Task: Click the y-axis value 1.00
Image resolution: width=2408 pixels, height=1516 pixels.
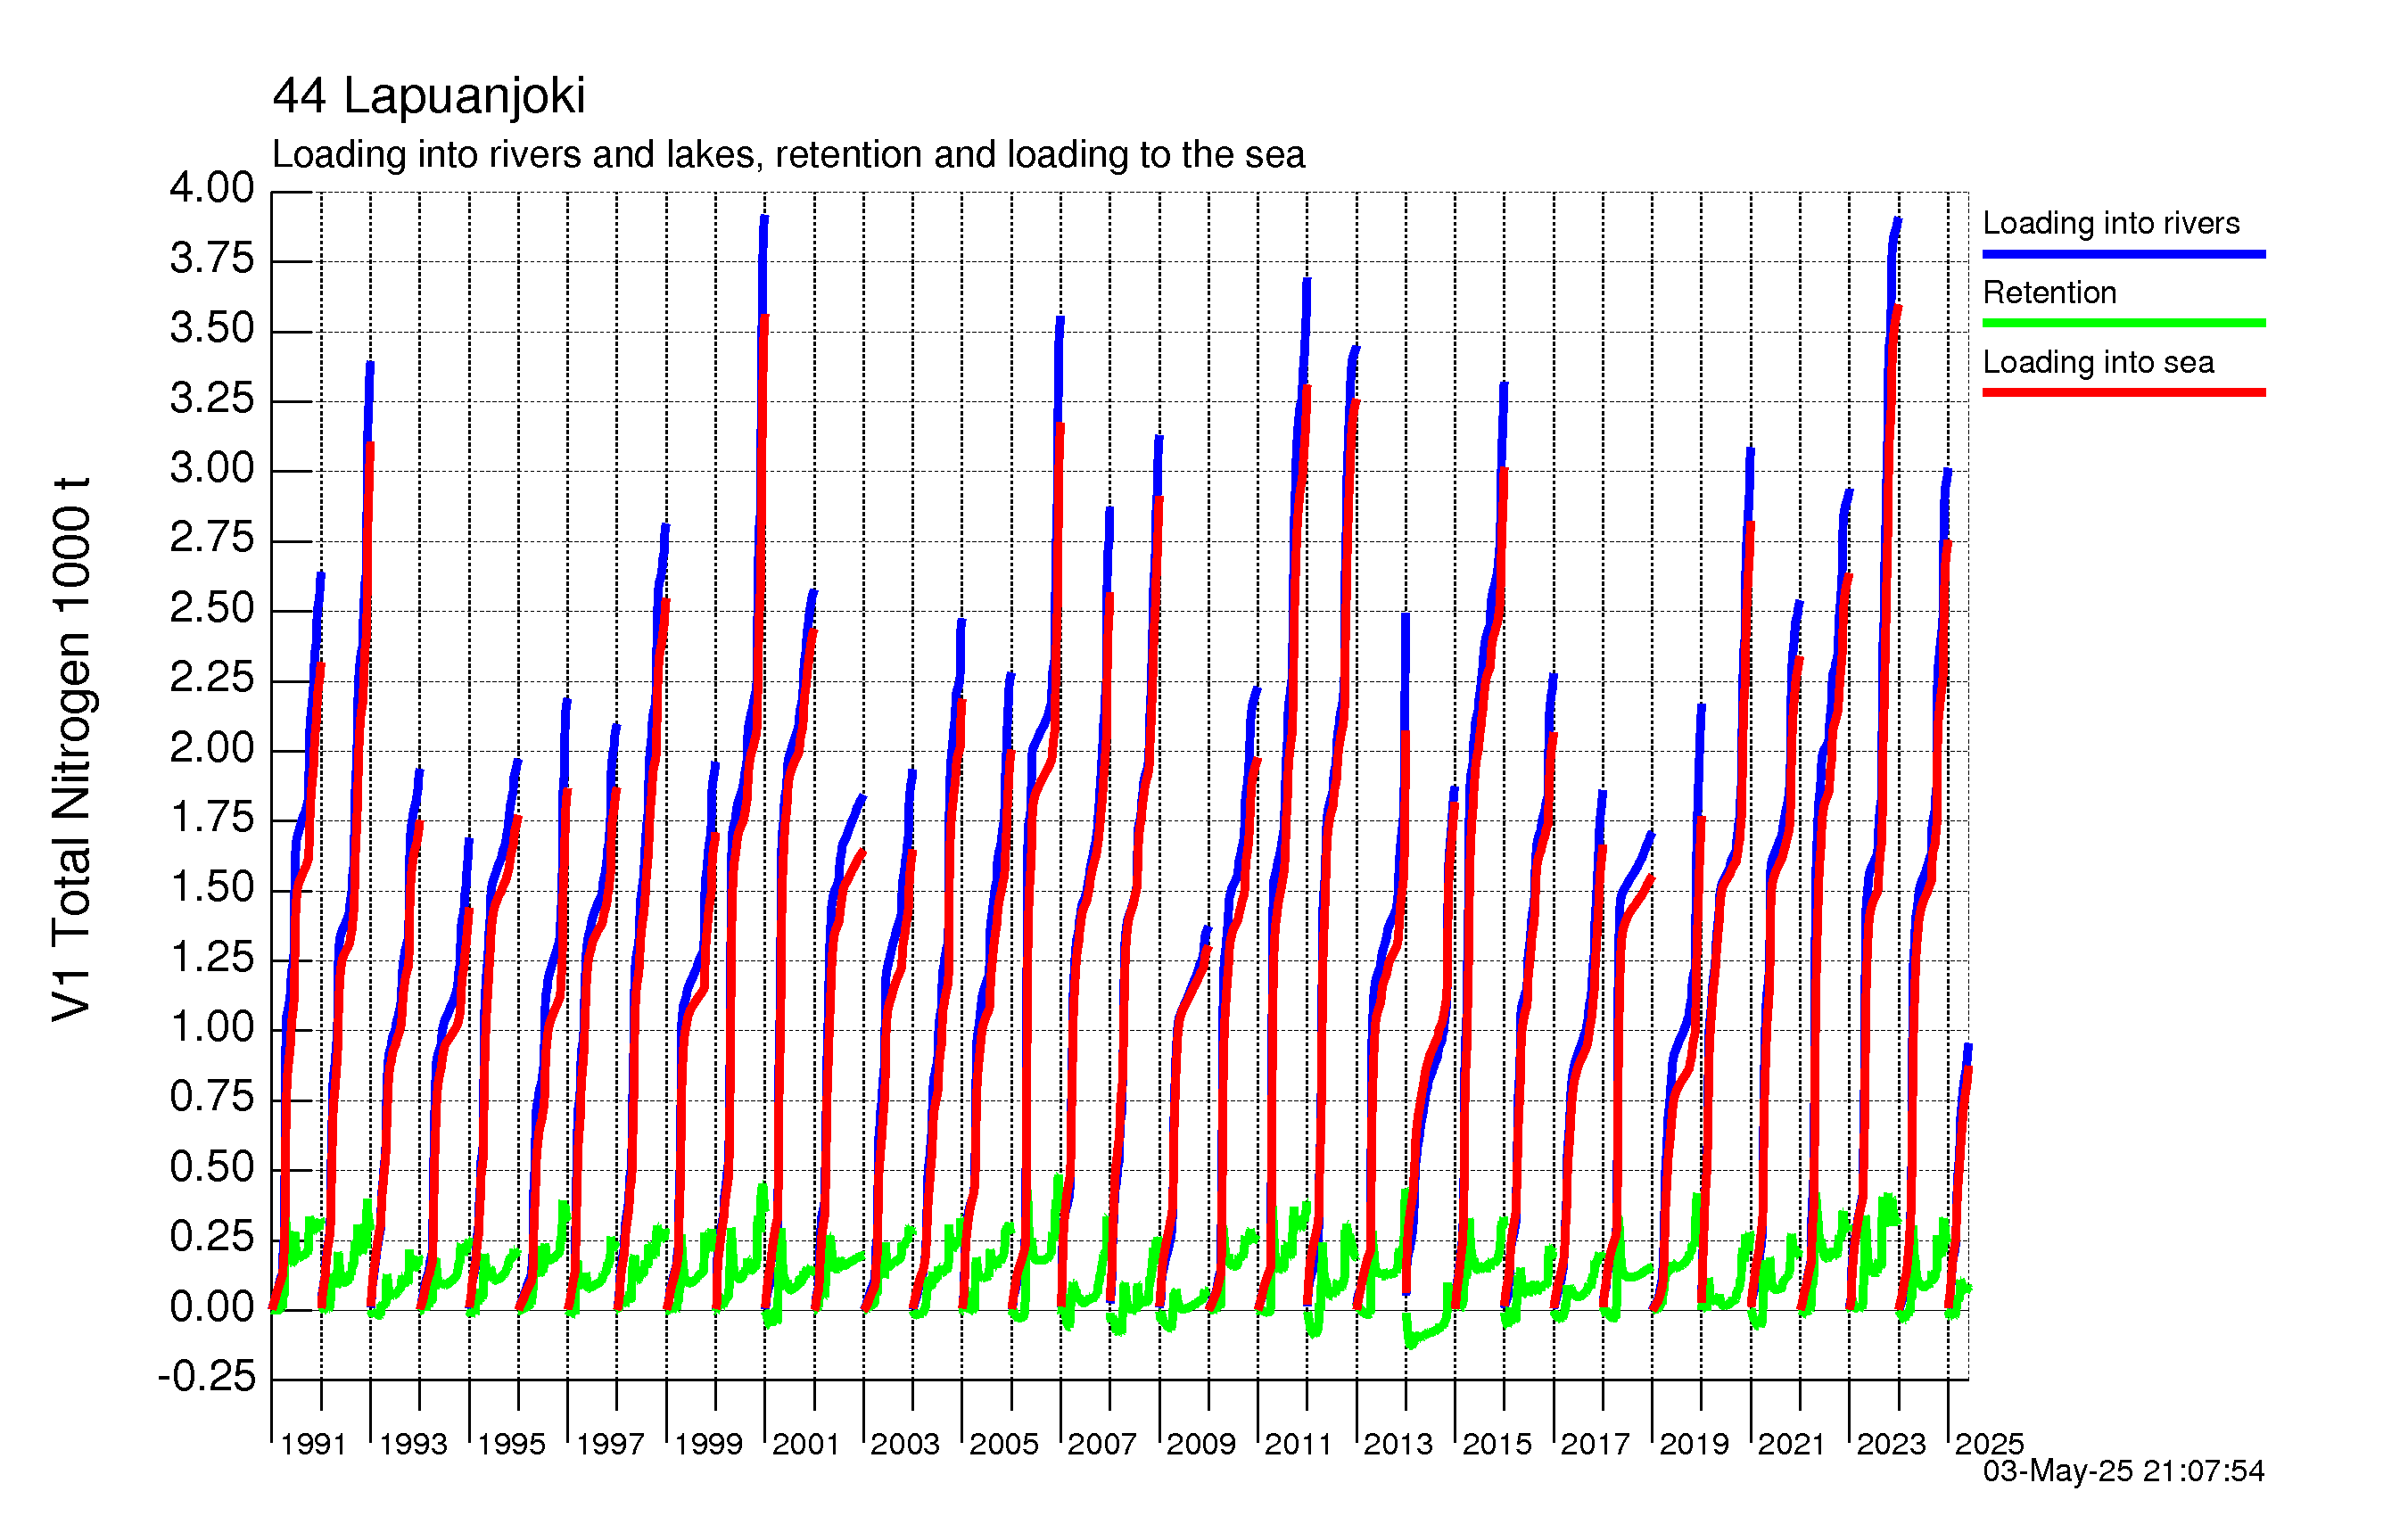Action: [212, 1027]
